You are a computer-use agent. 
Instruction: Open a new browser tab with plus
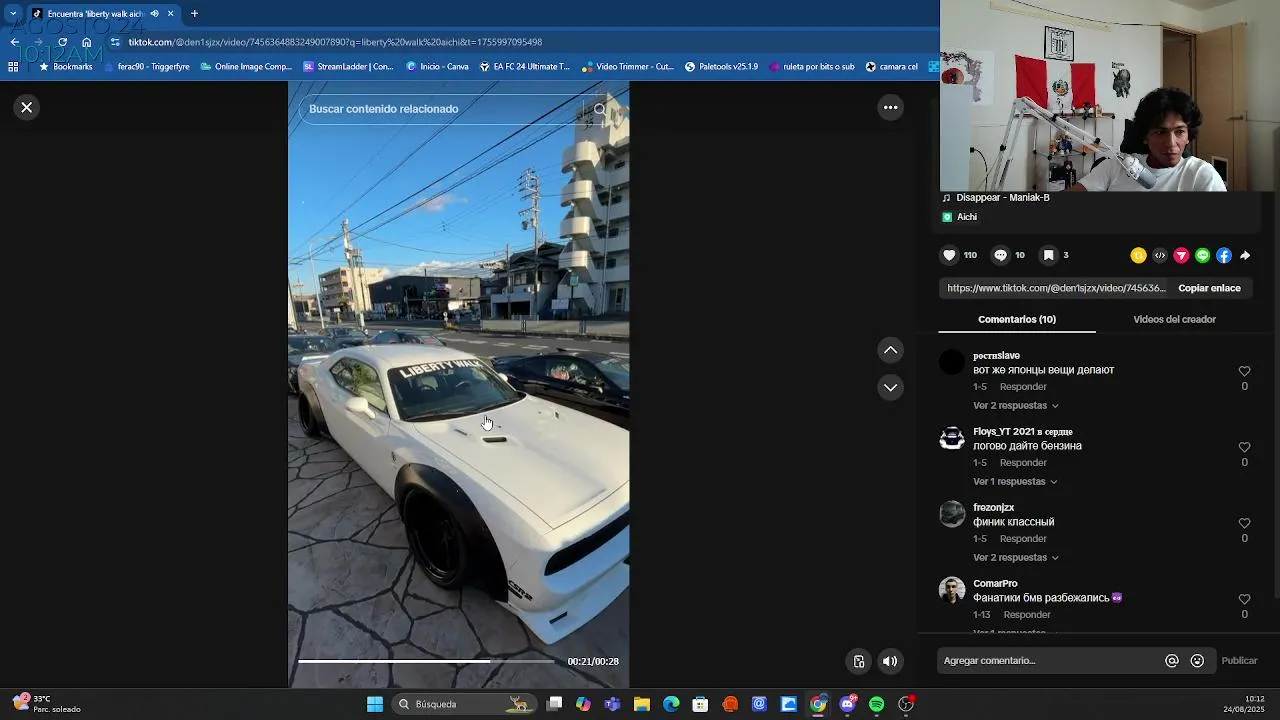point(194,14)
